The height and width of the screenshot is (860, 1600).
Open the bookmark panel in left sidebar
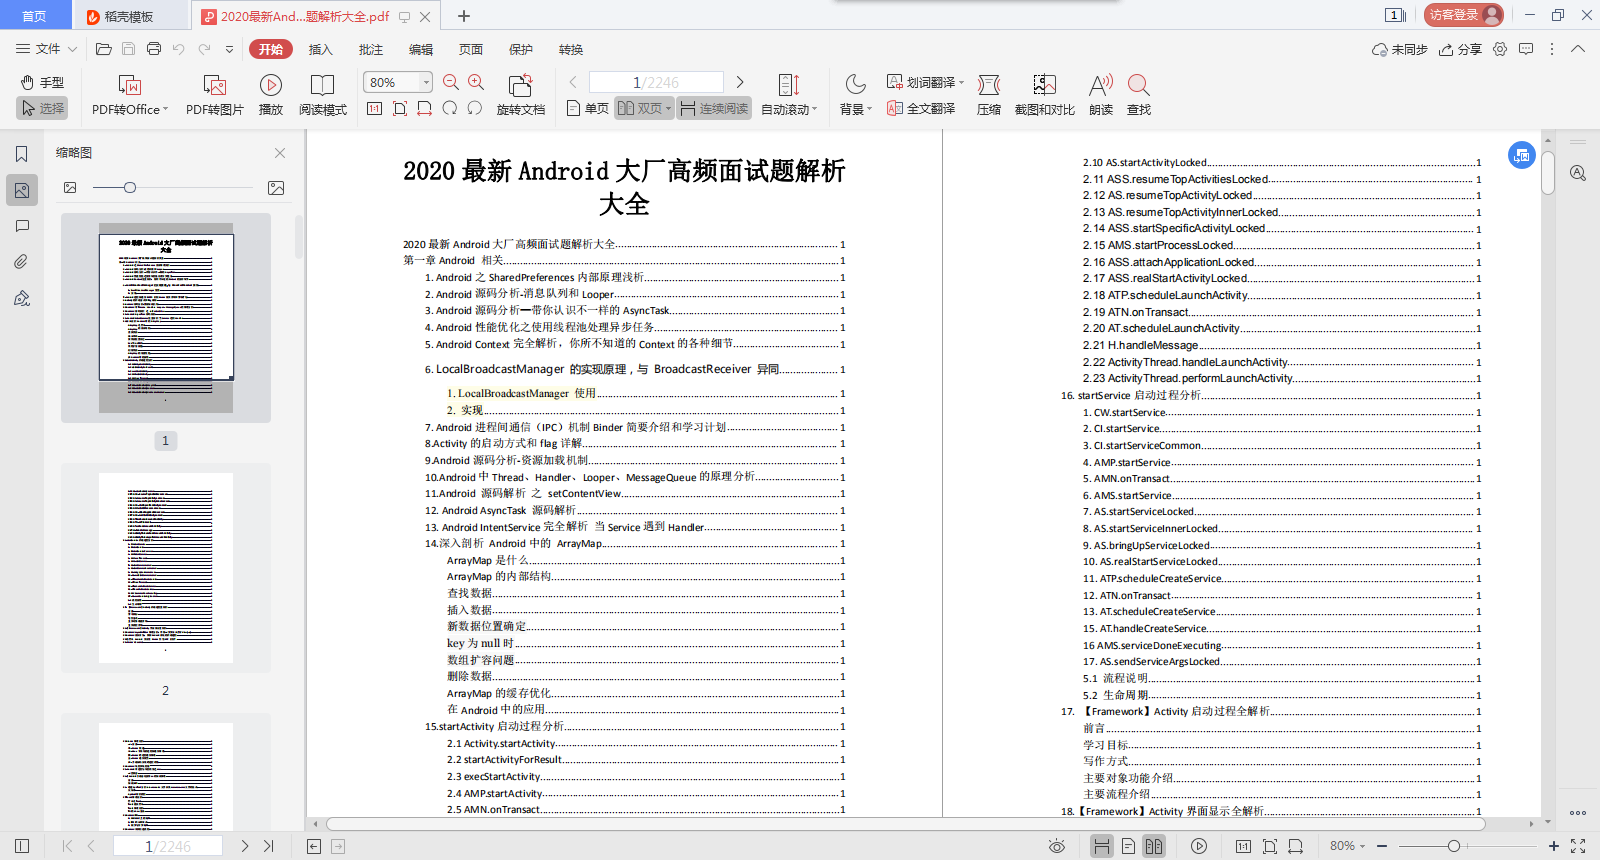[21, 154]
